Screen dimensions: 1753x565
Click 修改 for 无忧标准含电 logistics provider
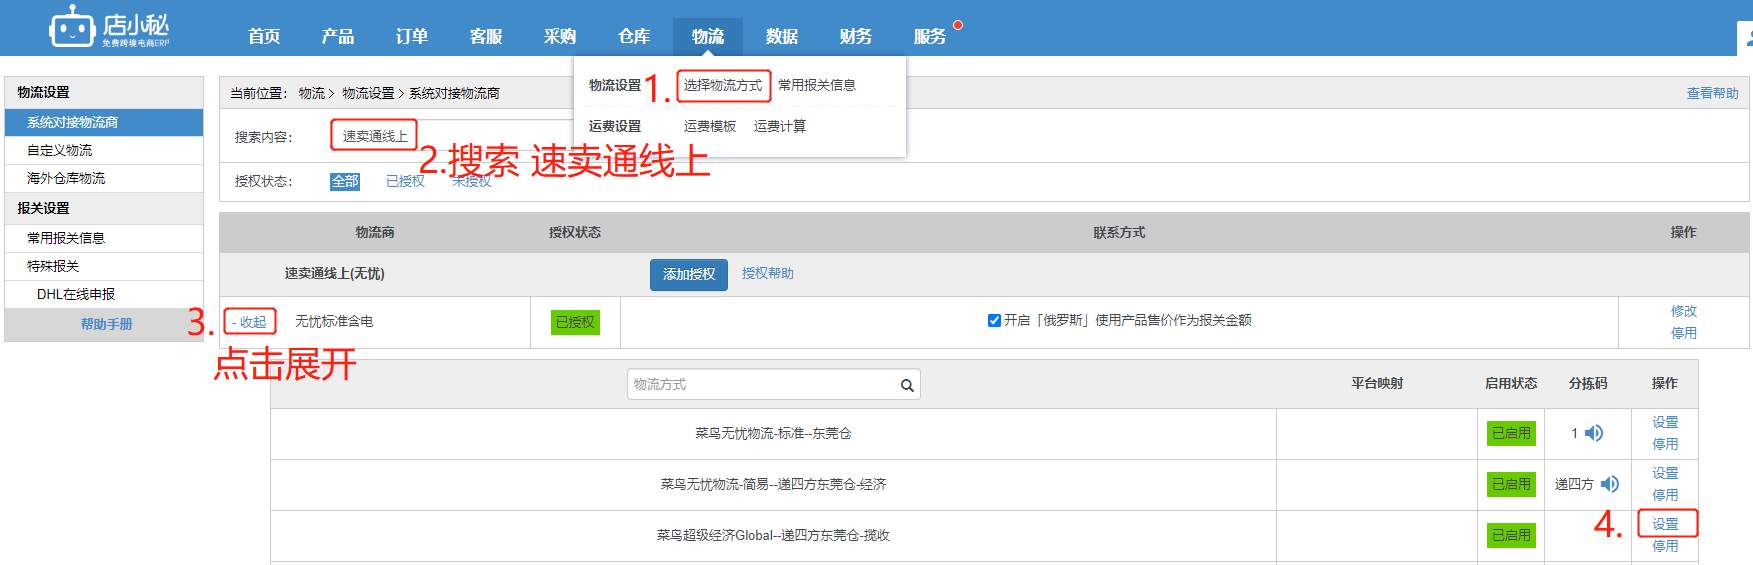(1683, 311)
